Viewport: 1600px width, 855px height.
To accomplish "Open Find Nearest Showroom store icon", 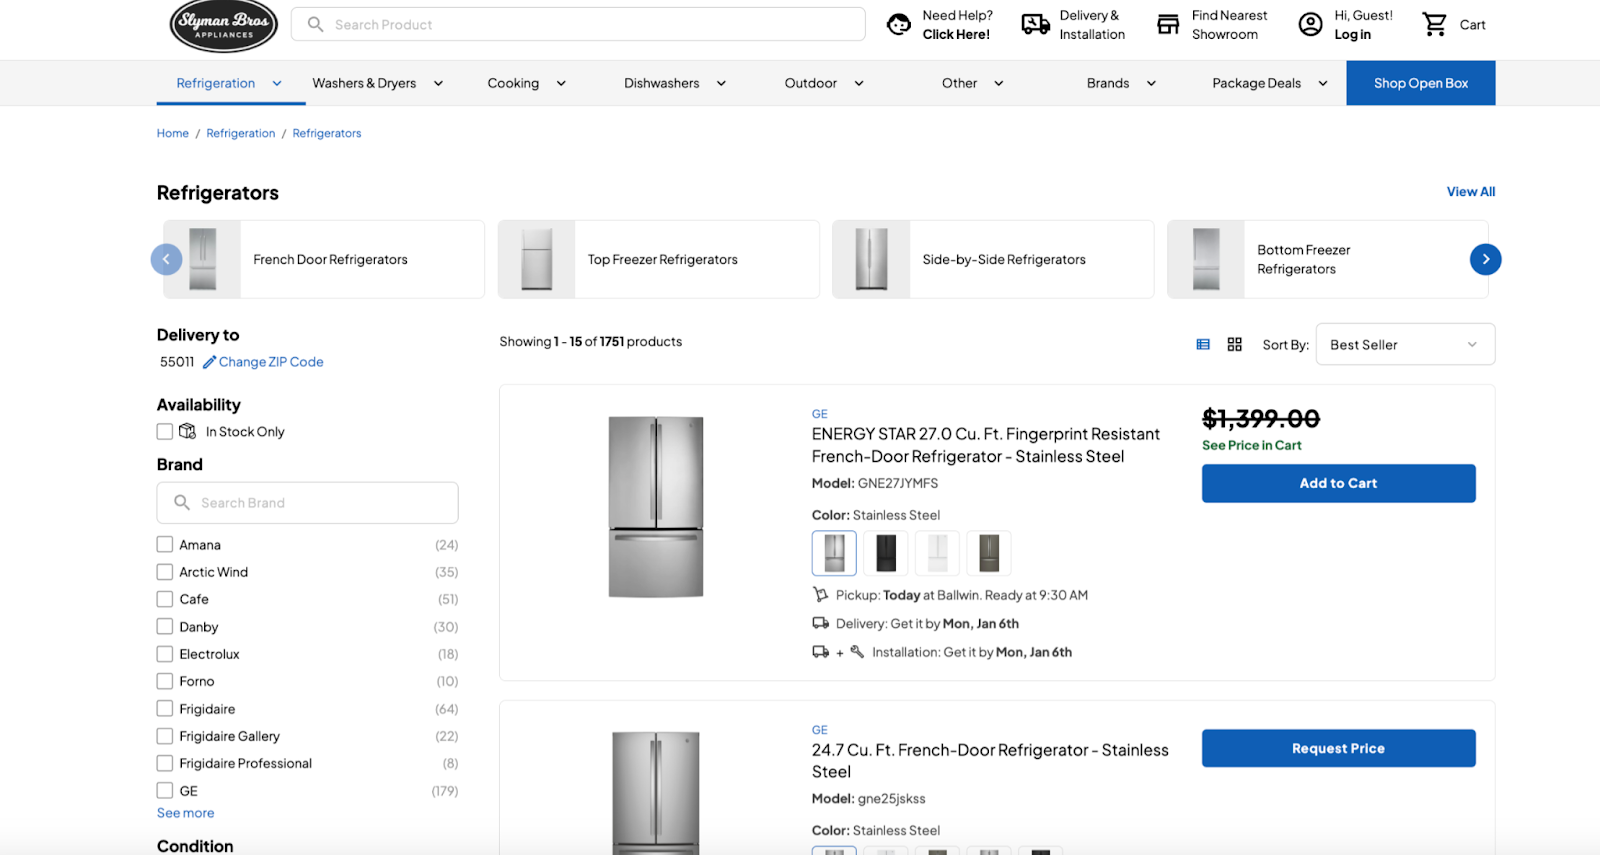I will point(1168,25).
